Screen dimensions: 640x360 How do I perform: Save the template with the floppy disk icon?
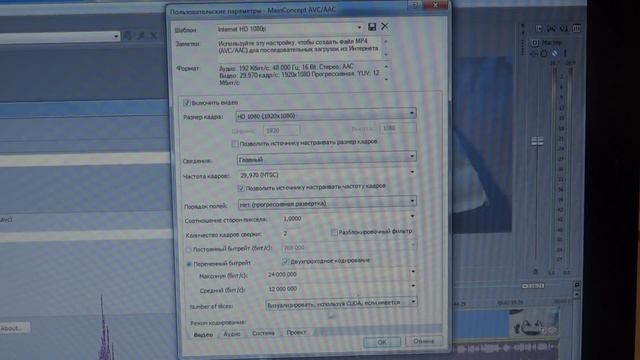click(372, 27)
